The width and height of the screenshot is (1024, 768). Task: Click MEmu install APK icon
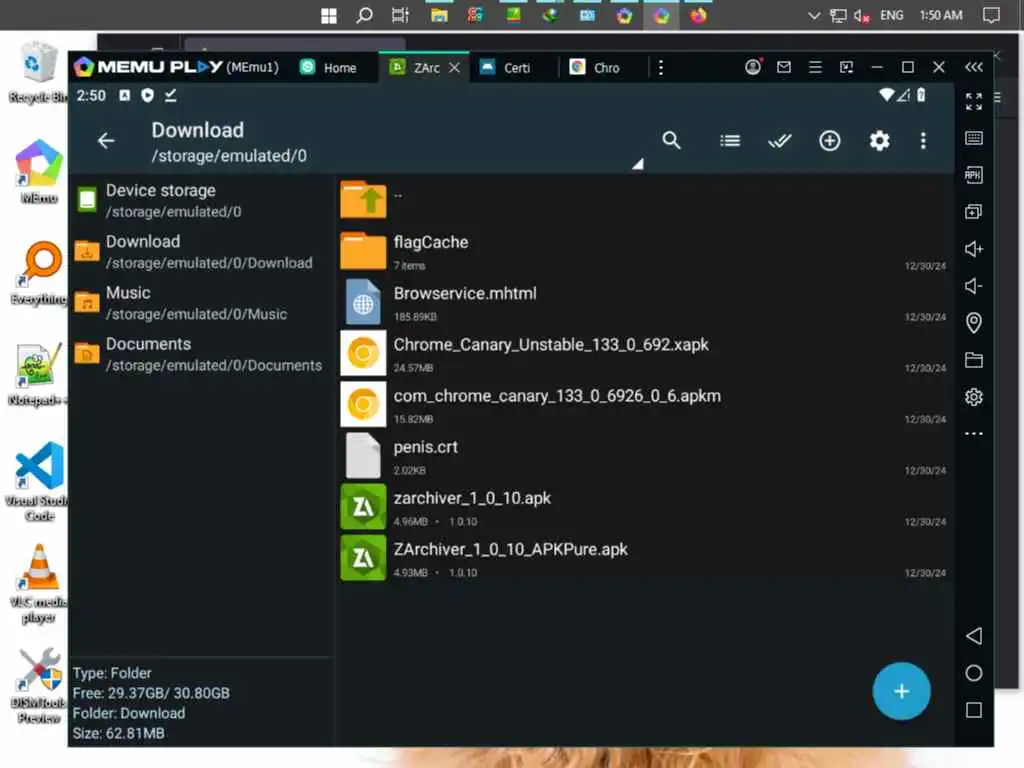click(973, 175)
